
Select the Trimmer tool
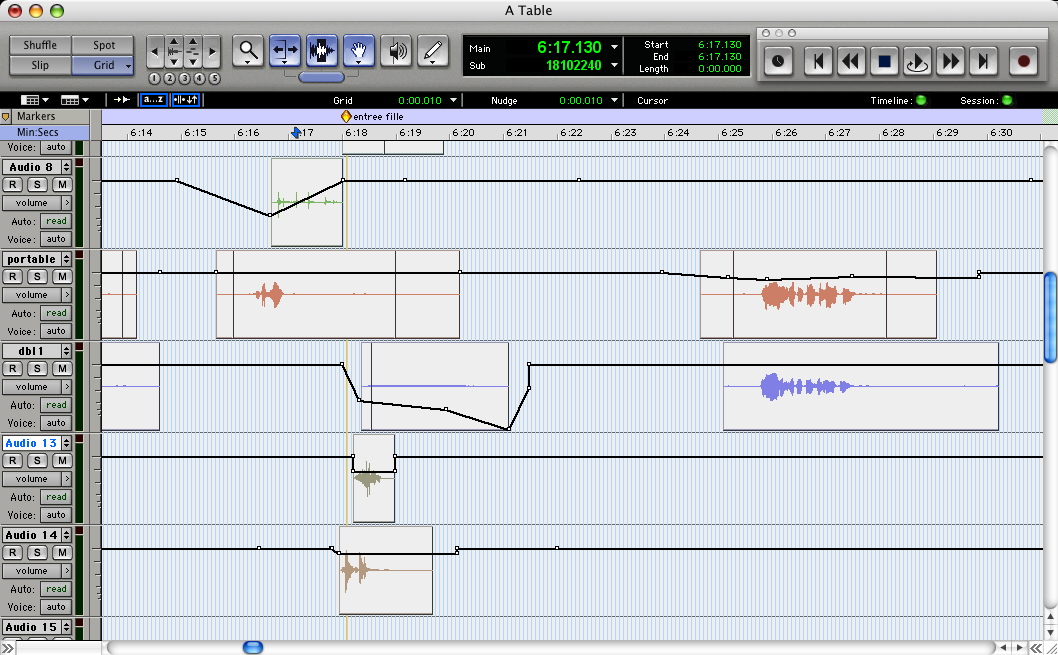tap(285, 49)
